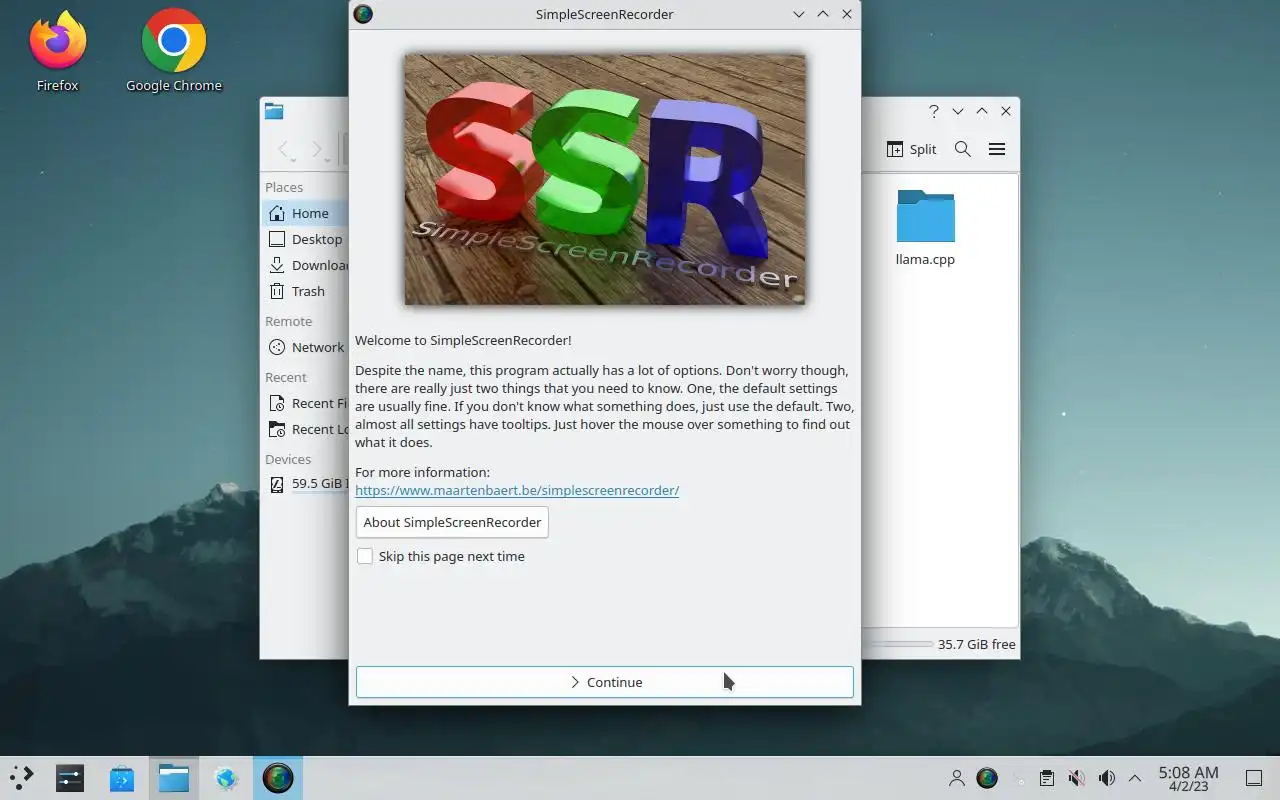
Task: Open the web browser globe taskbar icon
Action: [x=226, y=778]
